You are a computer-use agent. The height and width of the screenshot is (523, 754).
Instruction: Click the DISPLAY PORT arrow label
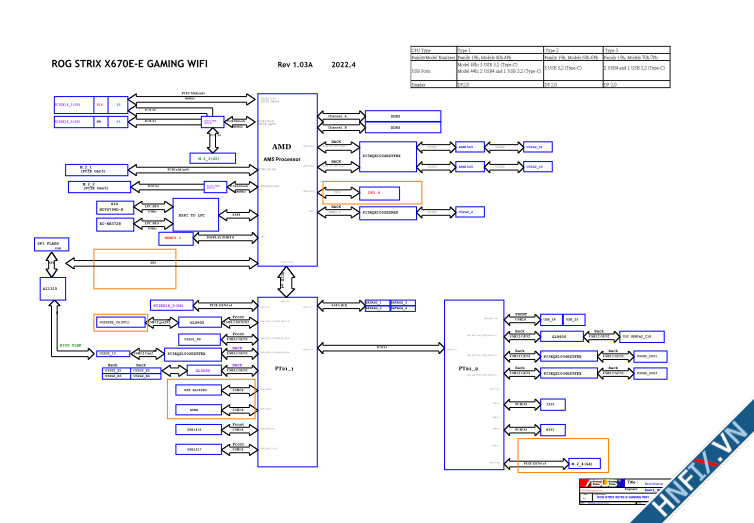point(220,237)
